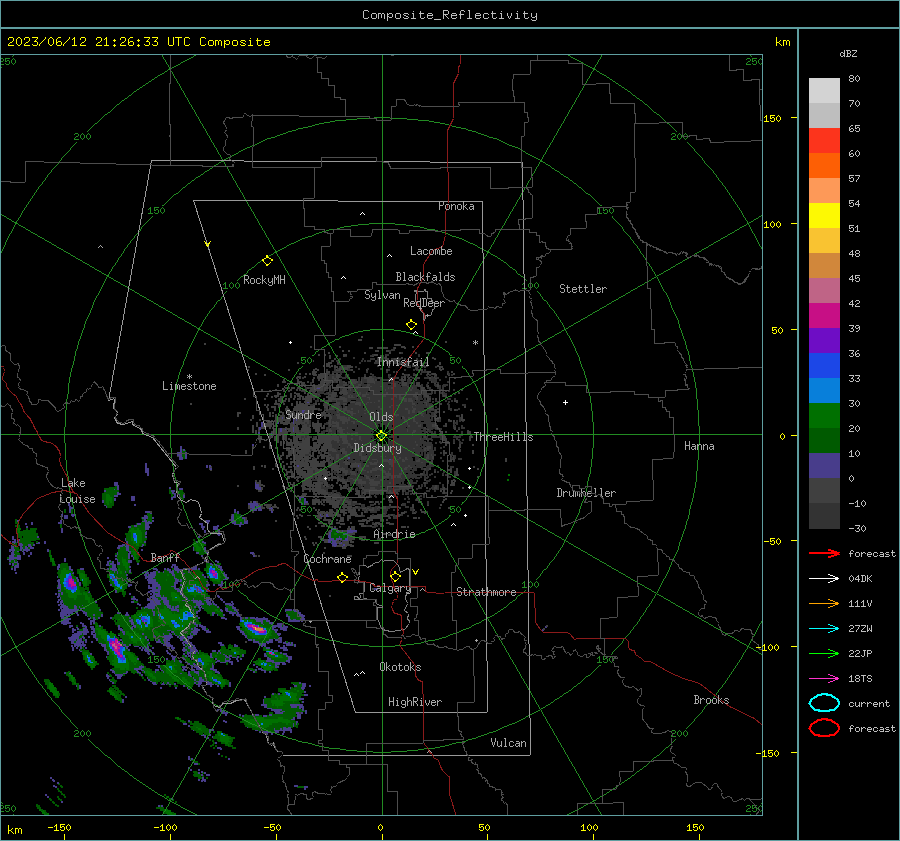This screenshot has height=841, width=900.
Task: Click the Composite_Reflectivity title text
Action: pos(450,15)
